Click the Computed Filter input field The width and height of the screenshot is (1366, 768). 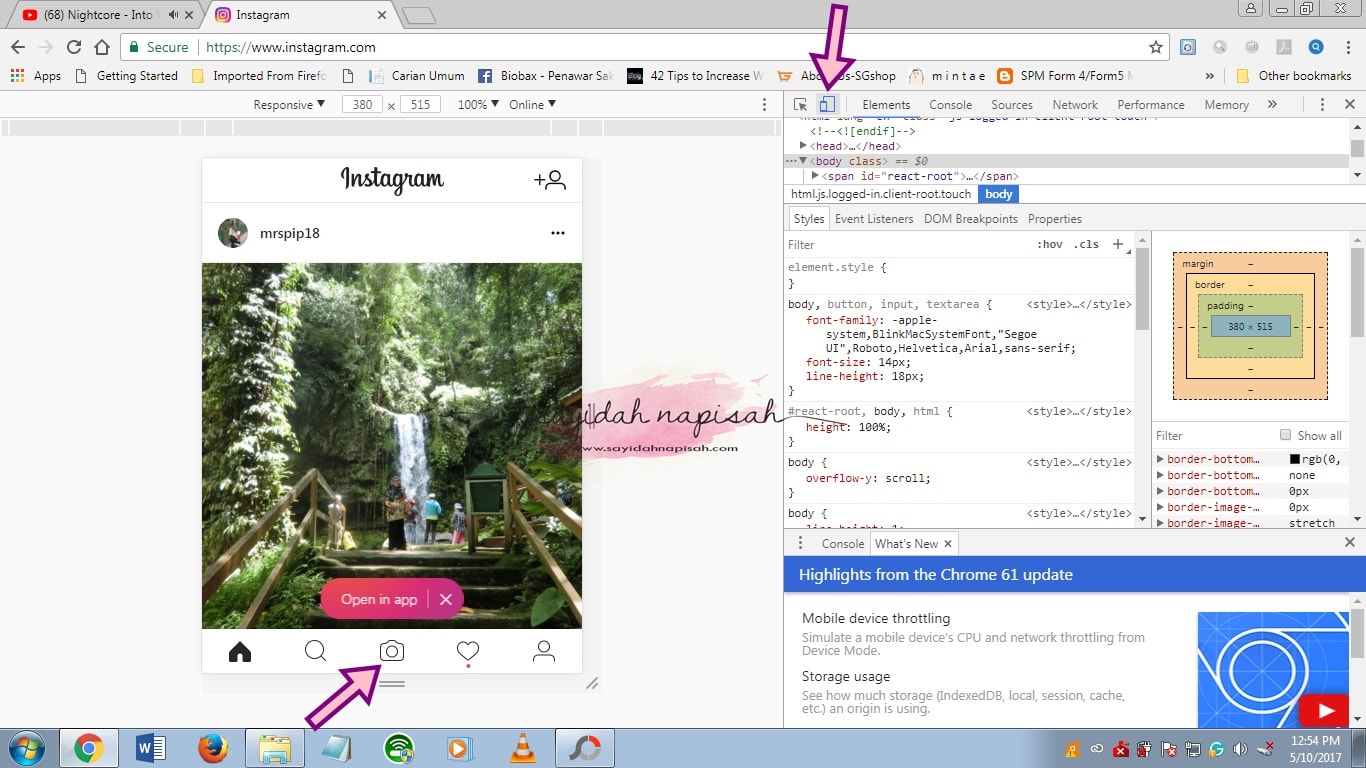(x=1212, y=436)
